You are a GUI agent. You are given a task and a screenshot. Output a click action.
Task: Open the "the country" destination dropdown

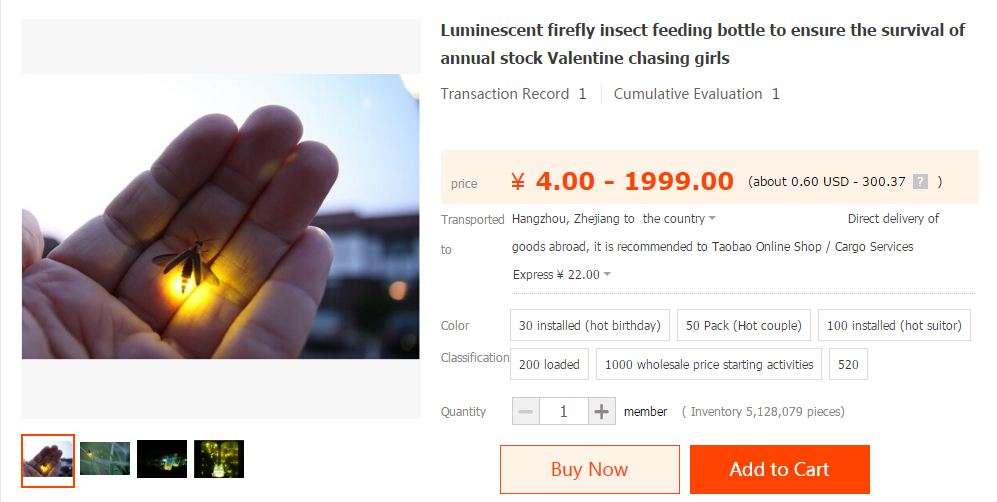click(x=679, y=218)
